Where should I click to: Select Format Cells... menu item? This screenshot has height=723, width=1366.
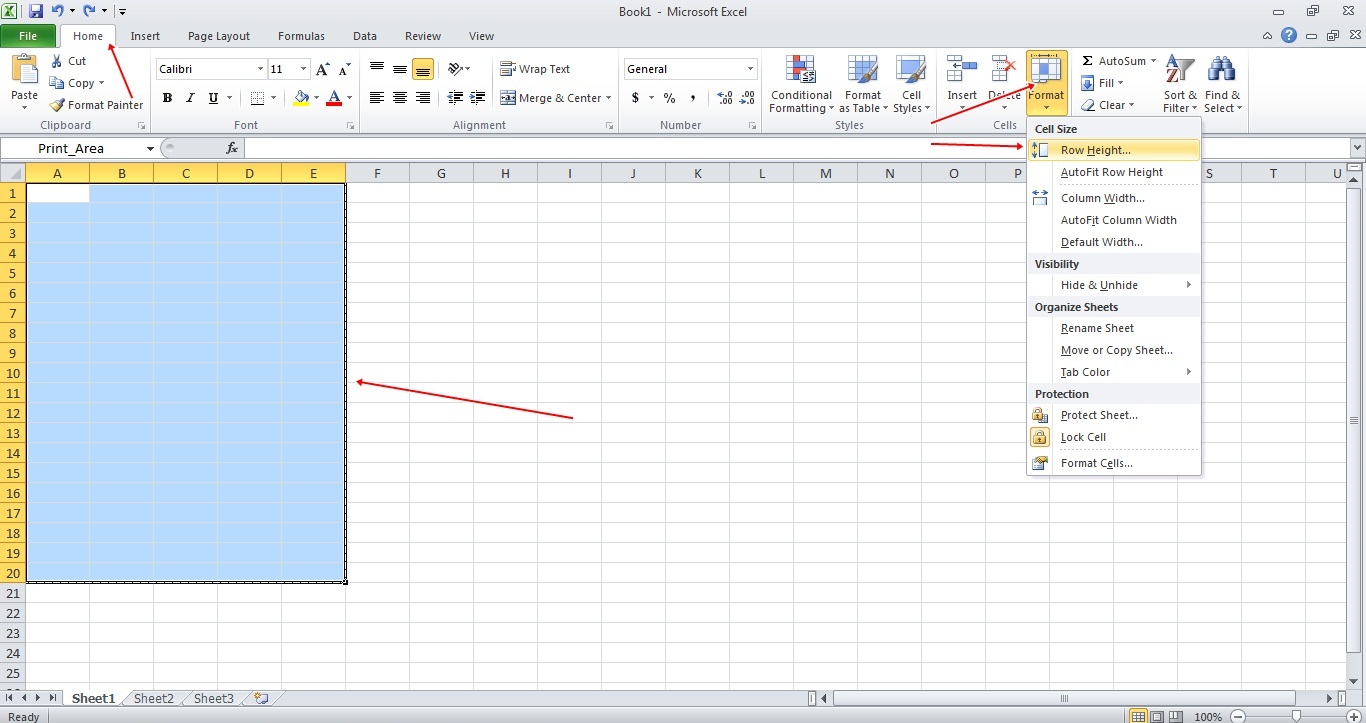[1114, 463]
